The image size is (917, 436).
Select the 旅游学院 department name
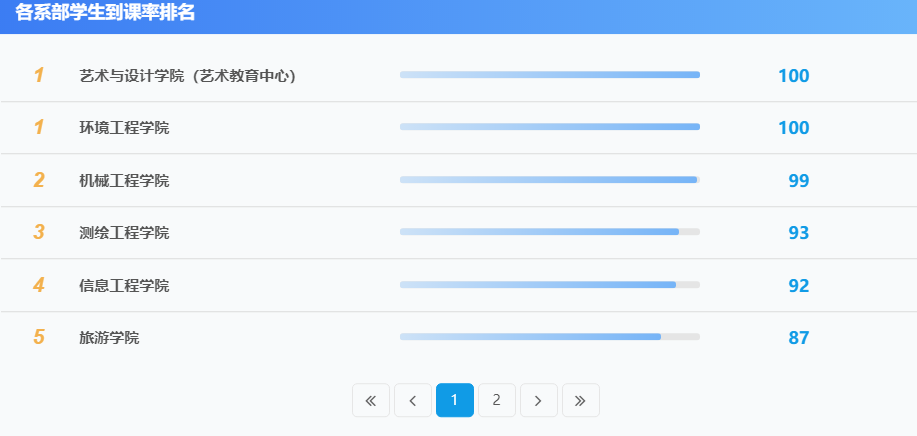tap(109, 338)
